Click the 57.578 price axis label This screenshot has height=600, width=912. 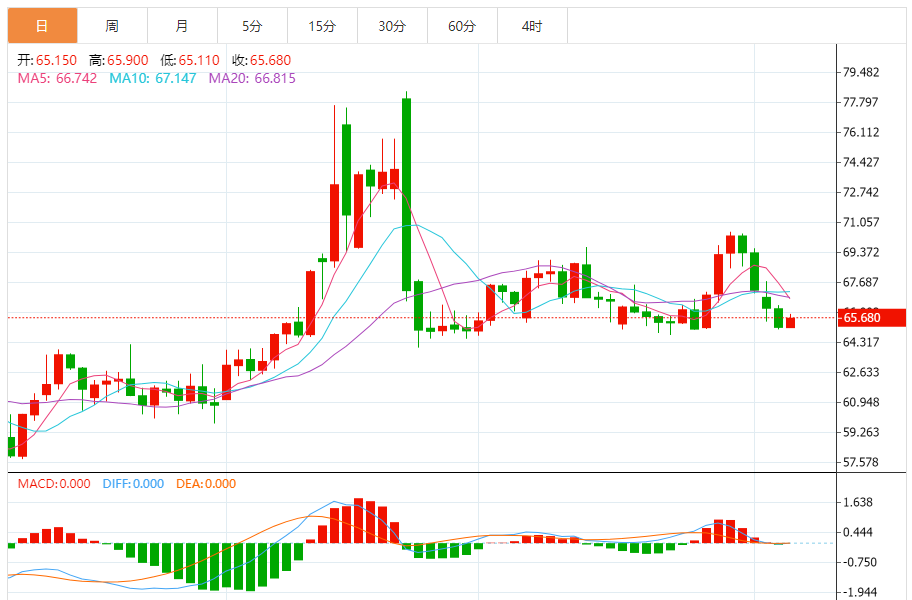(x=861, y=462)
